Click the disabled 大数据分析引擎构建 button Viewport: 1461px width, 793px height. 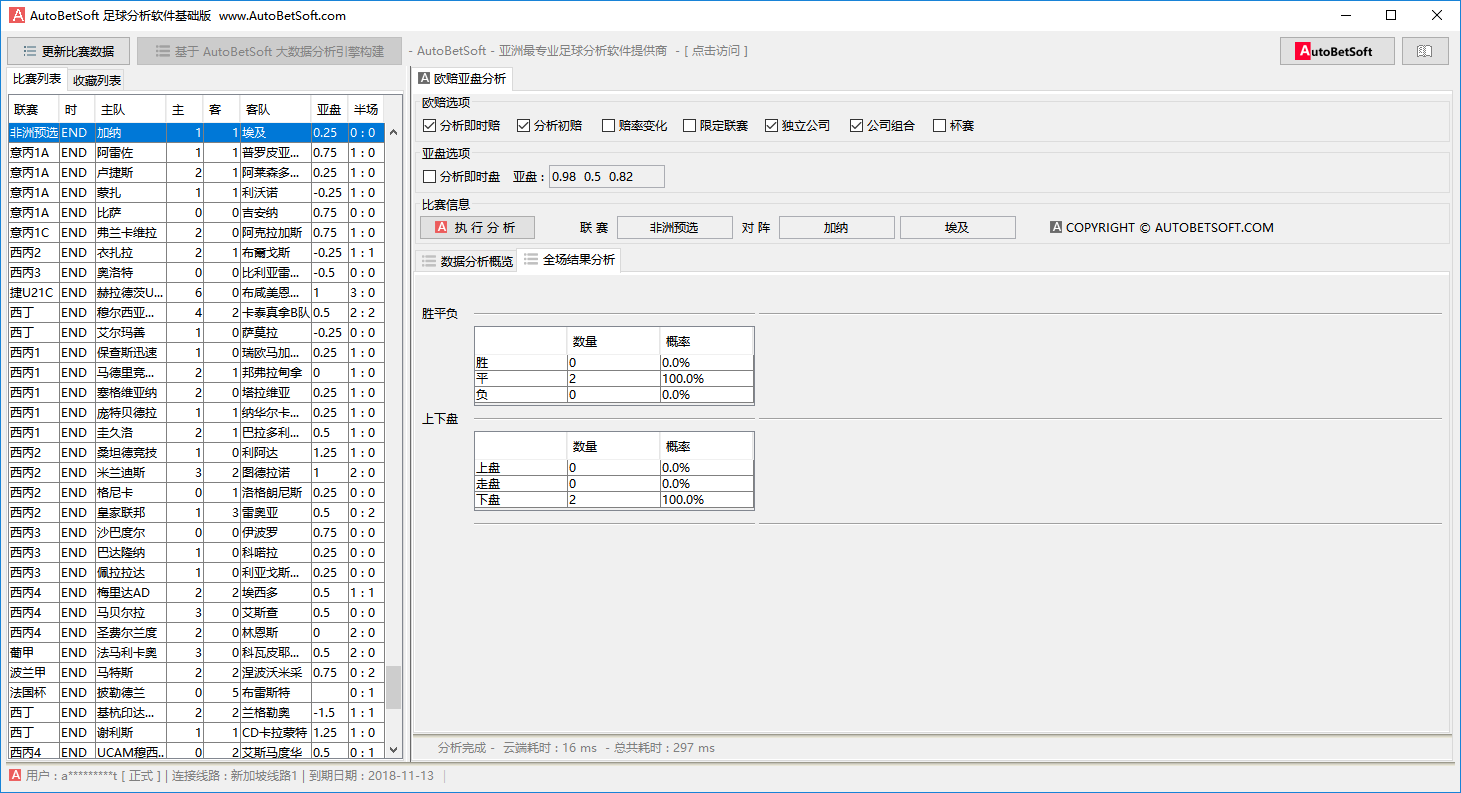pos(269,51)
